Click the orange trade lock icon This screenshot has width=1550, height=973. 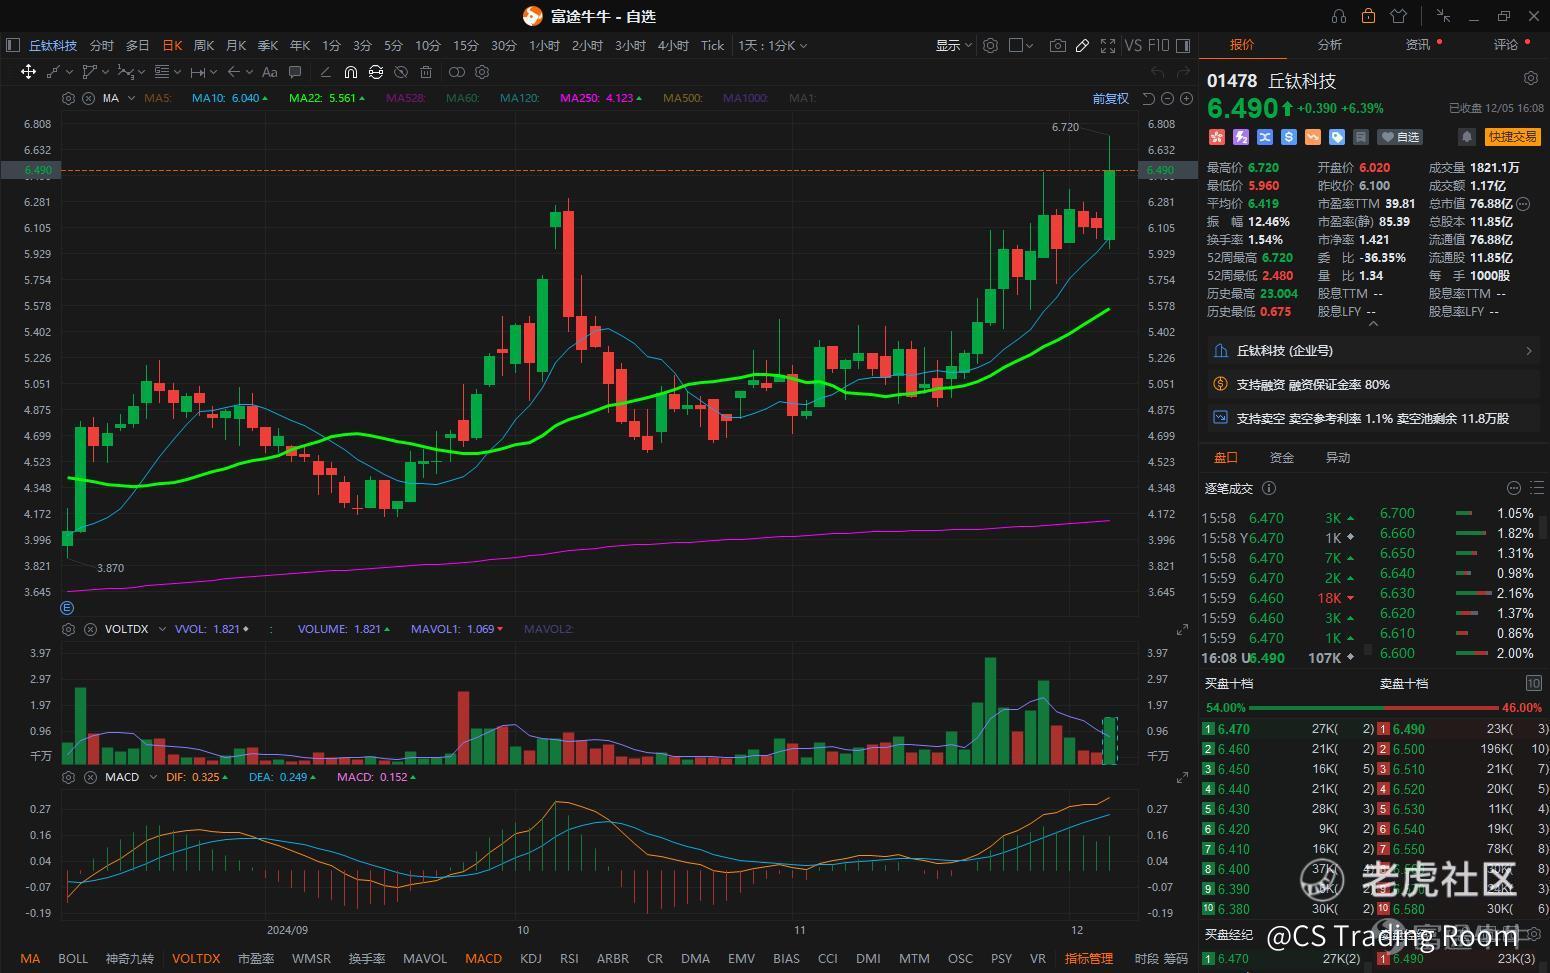[1368, 16]
